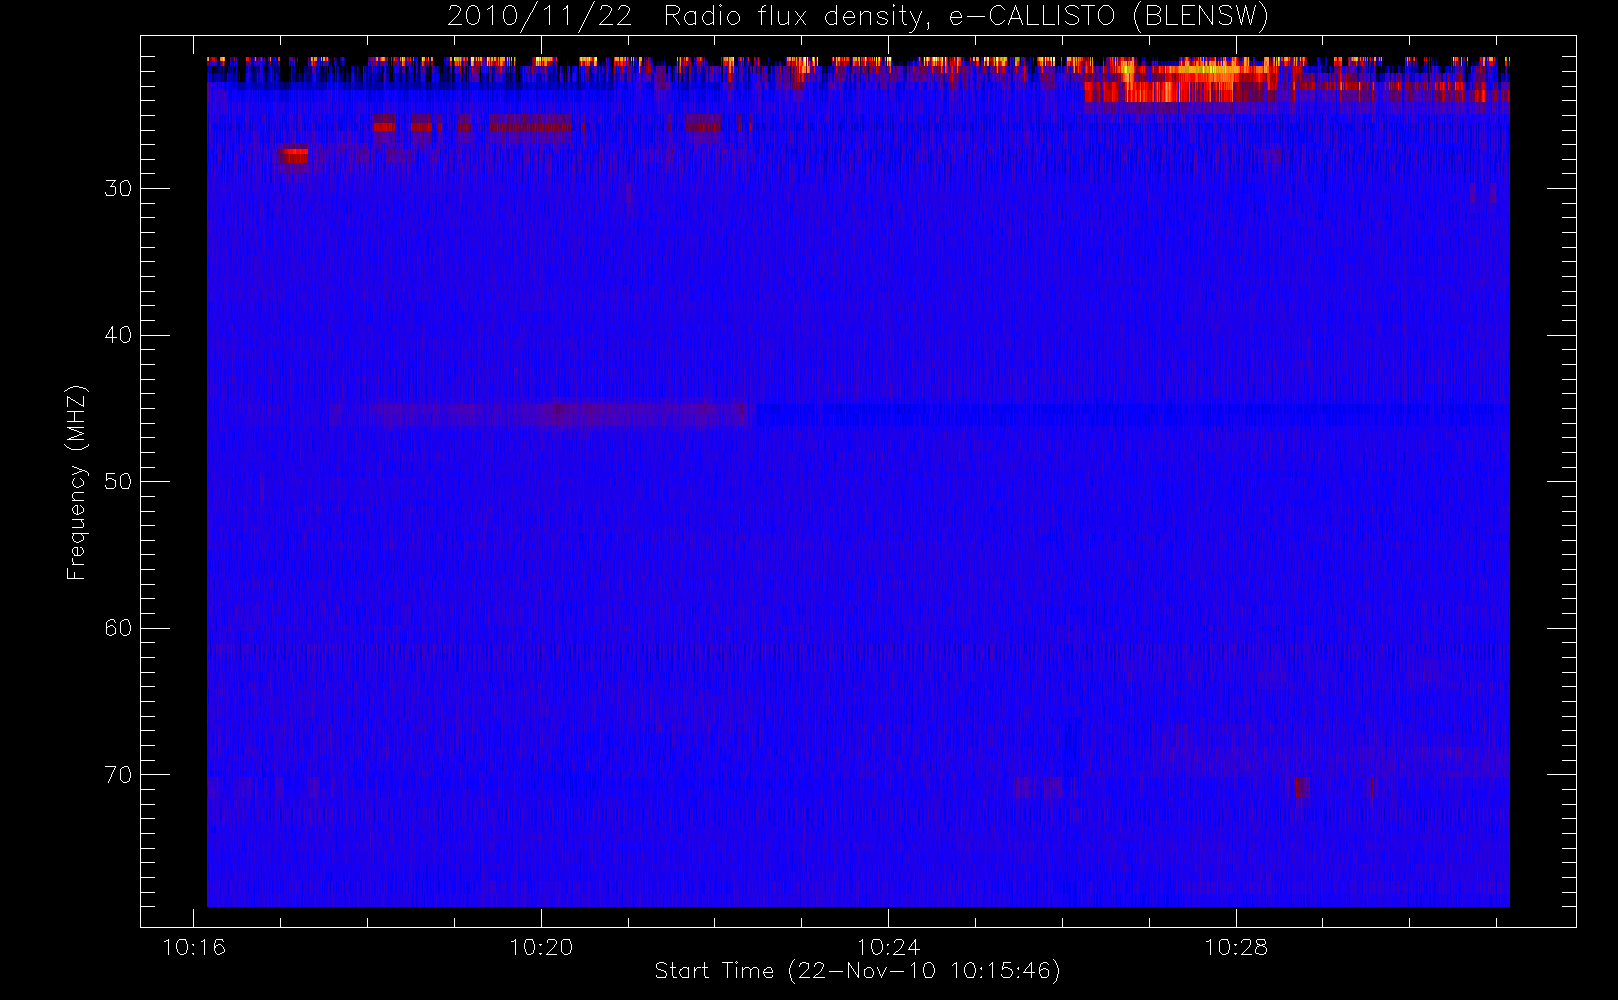Click the '10:20' time tick label
The image size is (1618, 1000).
point(541,947)
